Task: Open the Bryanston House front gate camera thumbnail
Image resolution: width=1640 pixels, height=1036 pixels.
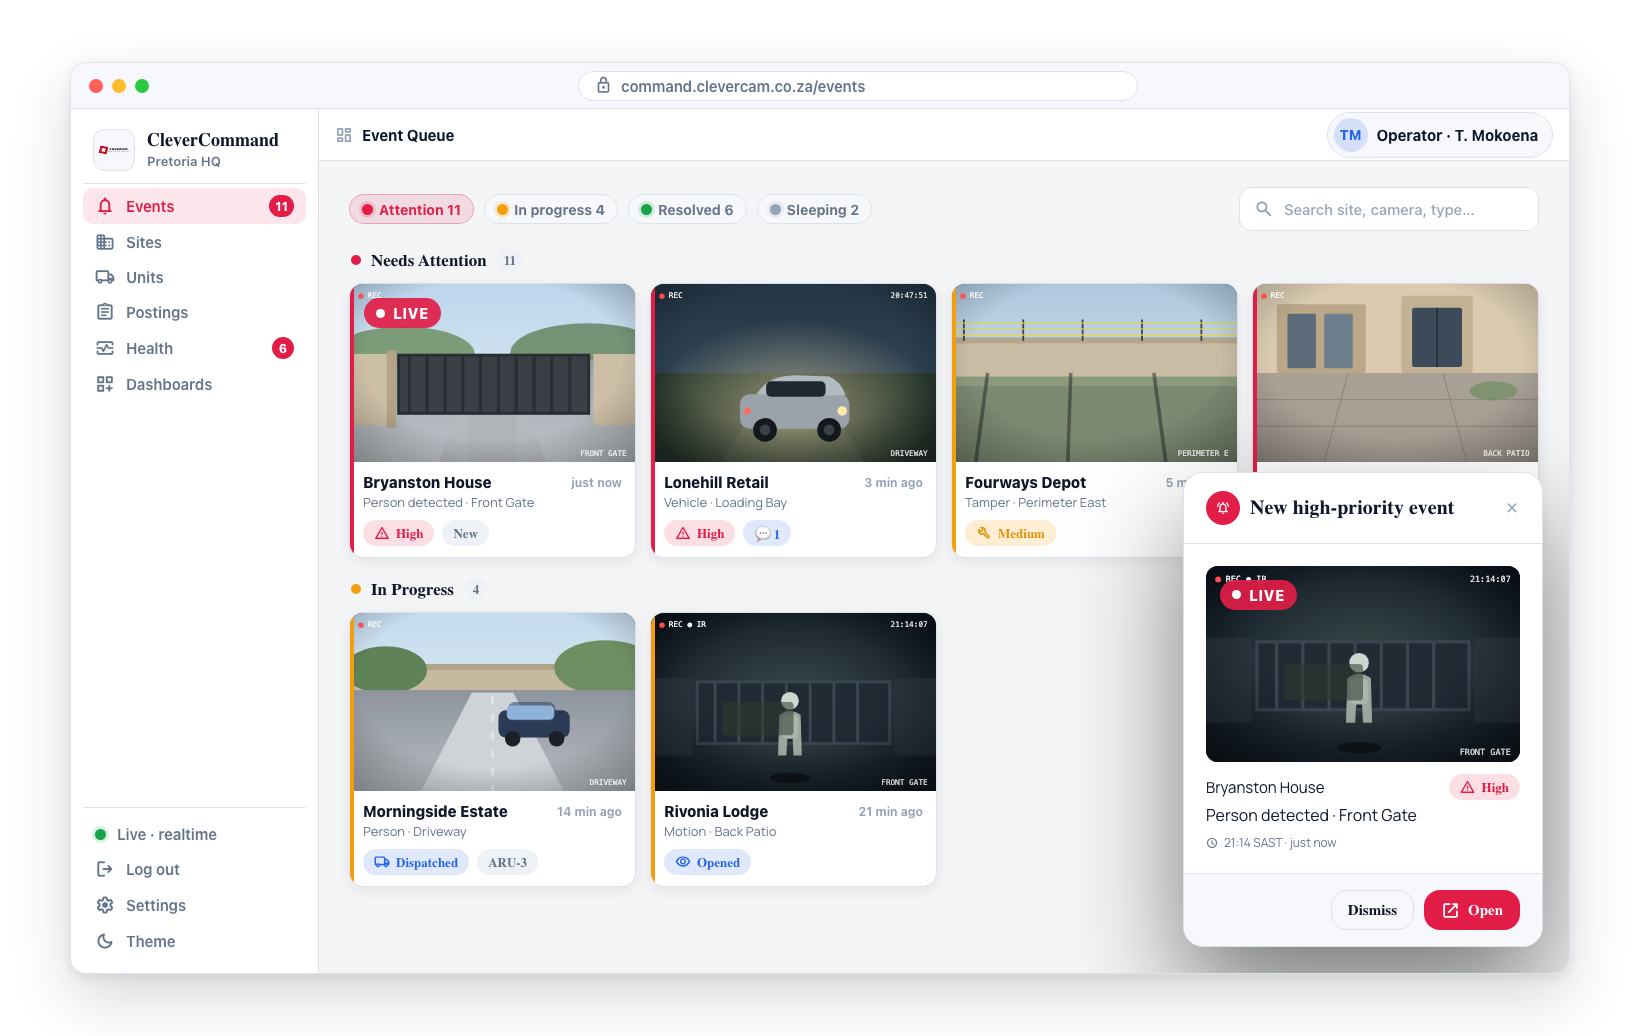Action: pyautogui.click(x=494, y=373)
